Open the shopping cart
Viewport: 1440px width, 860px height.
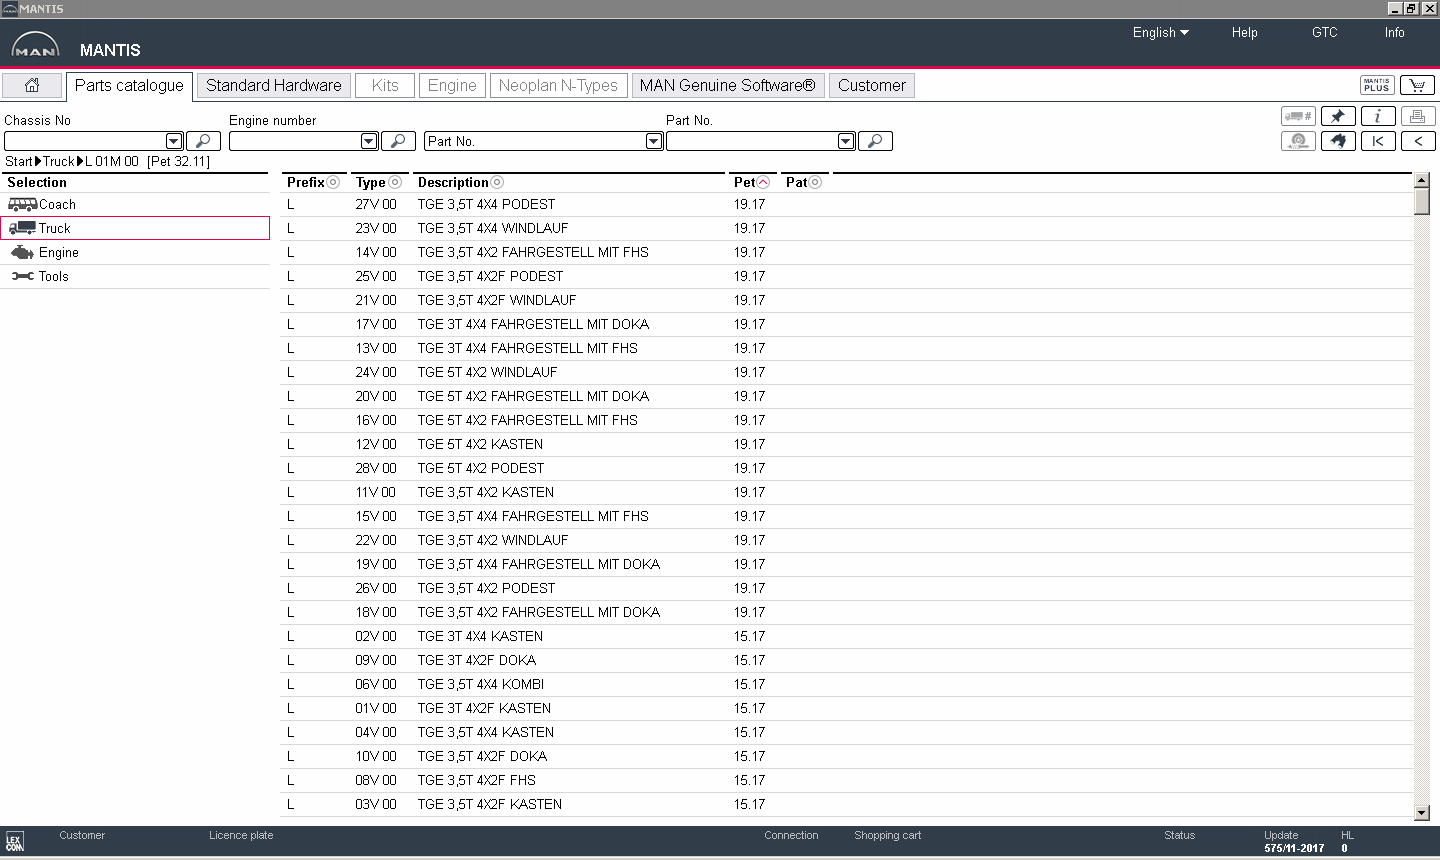(1417, 86)
